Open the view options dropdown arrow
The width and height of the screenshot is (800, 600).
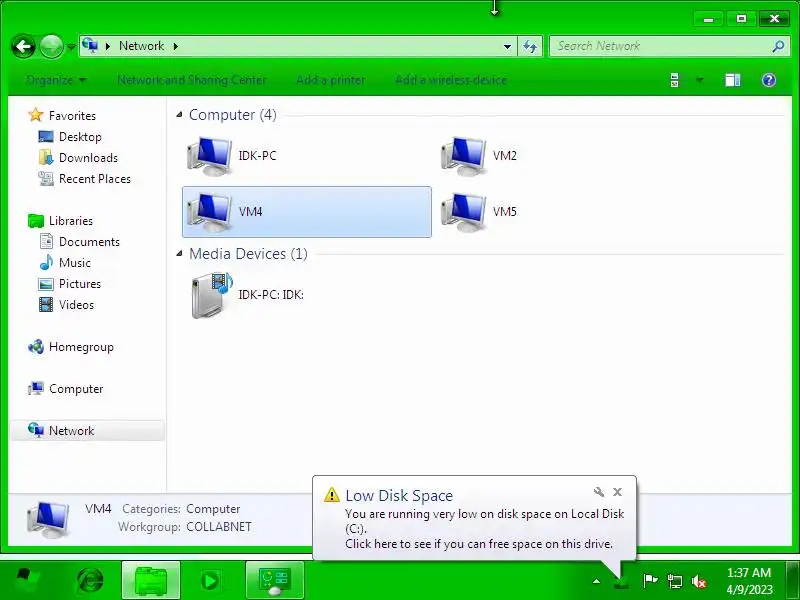point(699,80)
